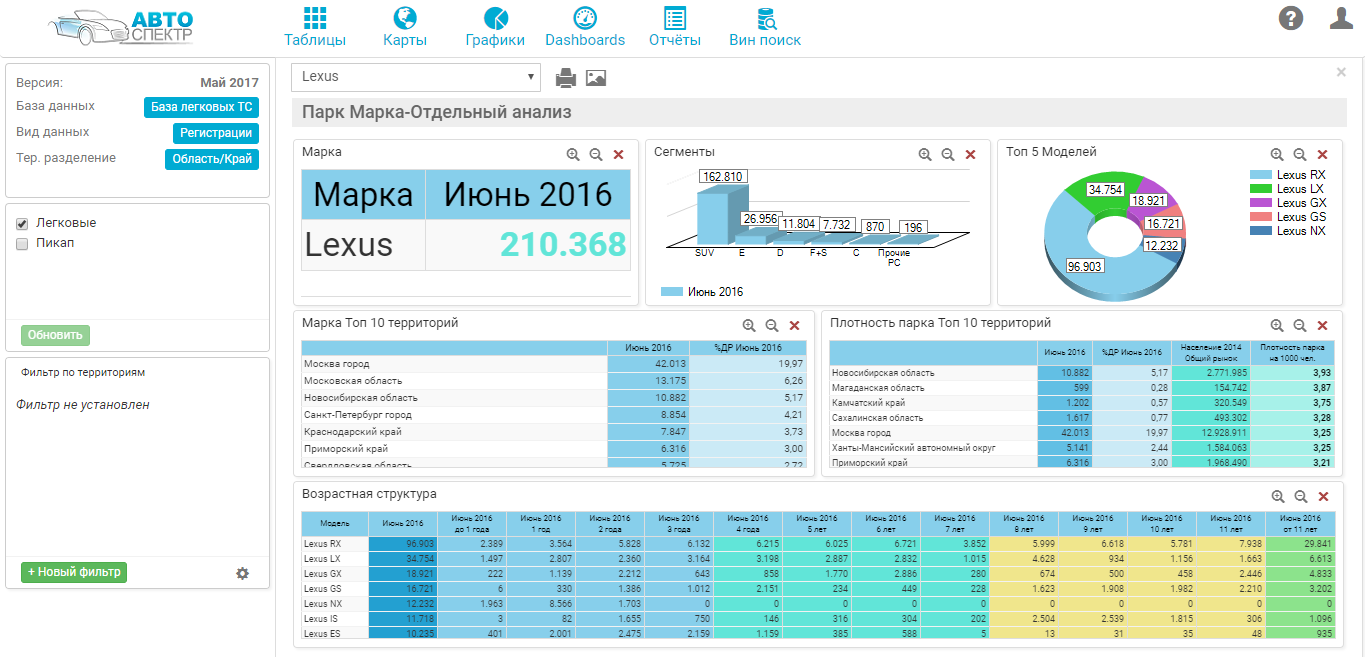Open the База легковых ТС selector

[201, 107]
